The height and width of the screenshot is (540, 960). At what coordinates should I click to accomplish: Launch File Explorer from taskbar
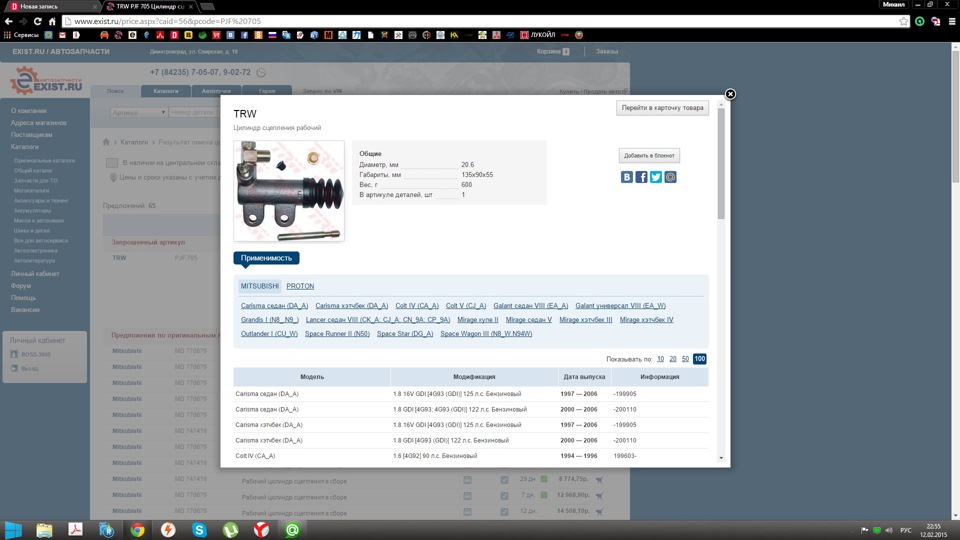[44, 530]
